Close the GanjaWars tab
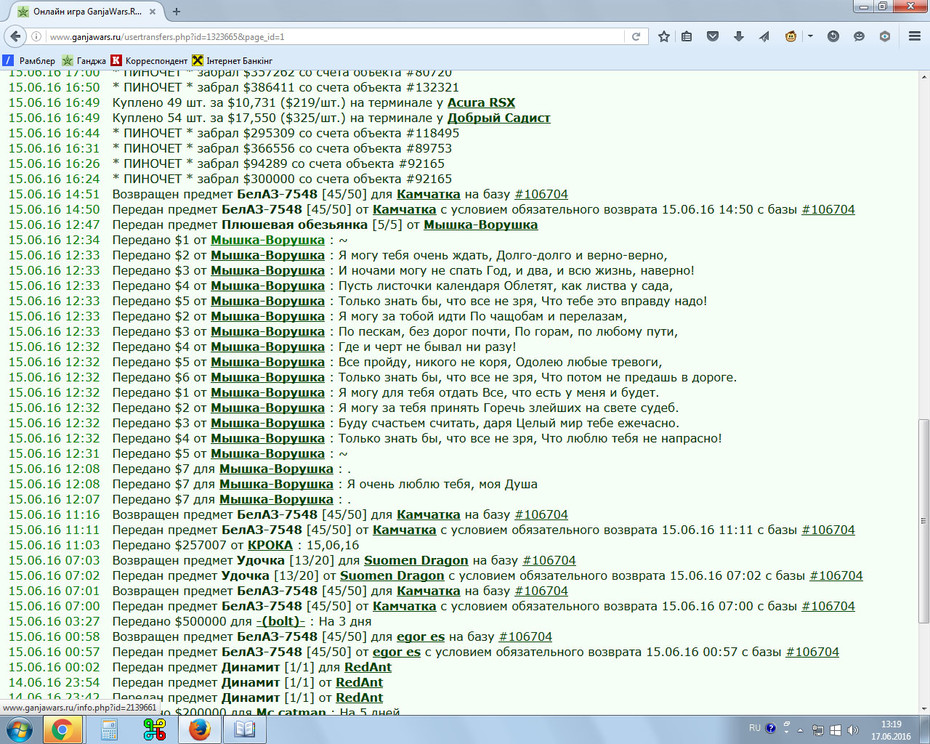 pos(152,11)
